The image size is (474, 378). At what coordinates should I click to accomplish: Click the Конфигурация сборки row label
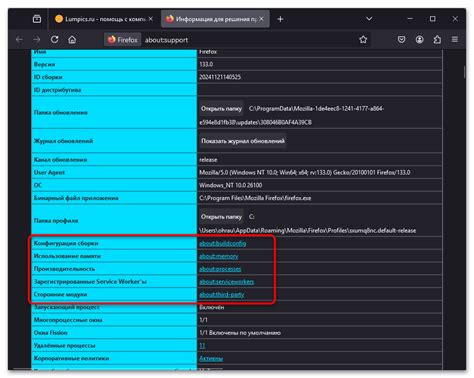click(x=66, y=243)
